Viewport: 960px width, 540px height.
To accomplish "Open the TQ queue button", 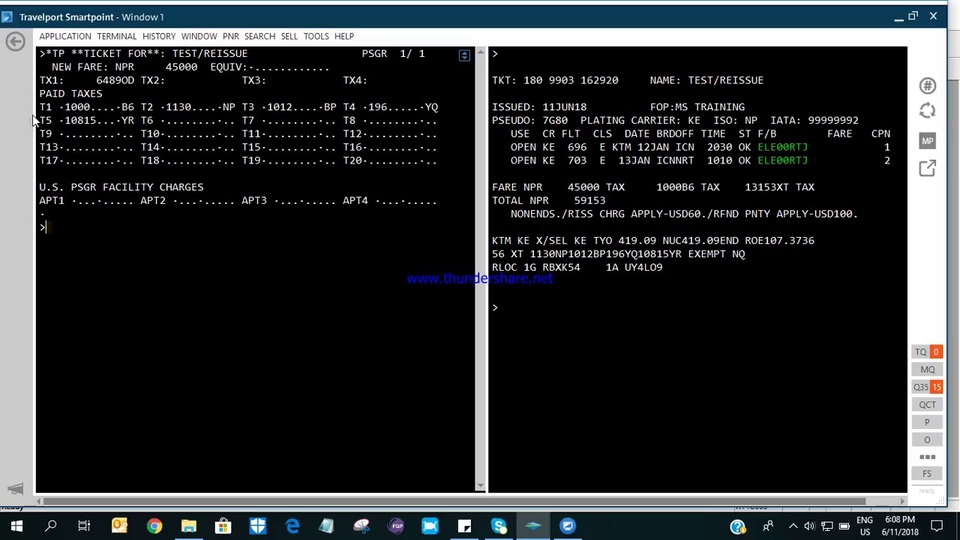I will click(x=927, y=352).
